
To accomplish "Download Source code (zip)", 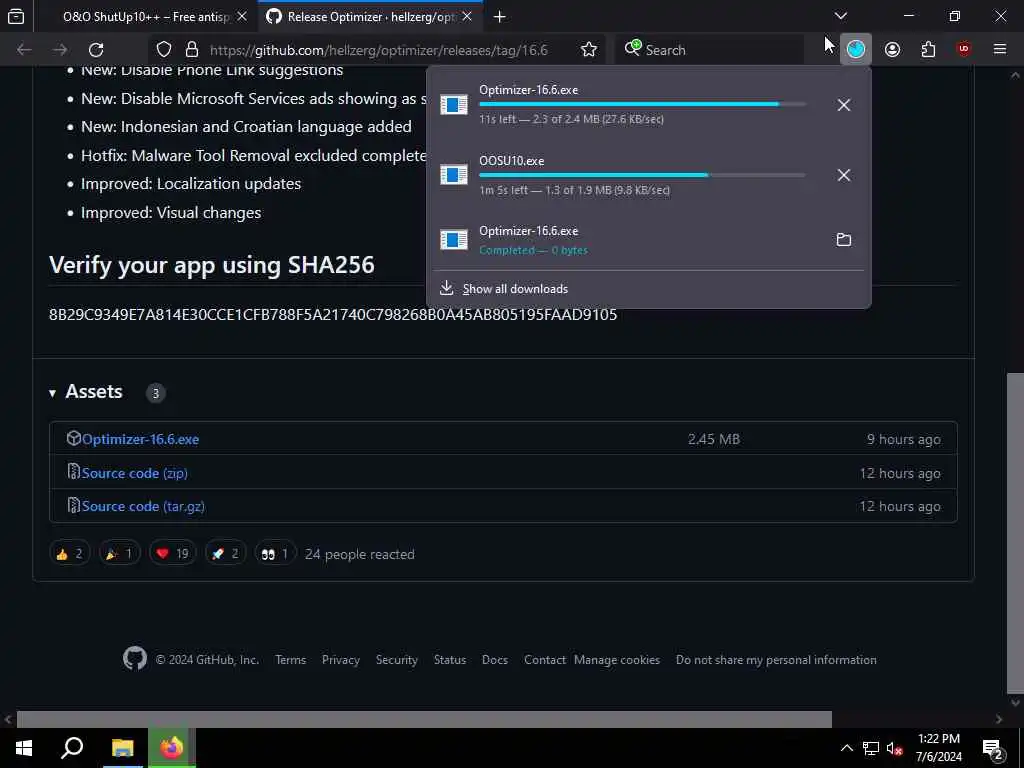I will [x=135, y=473].
